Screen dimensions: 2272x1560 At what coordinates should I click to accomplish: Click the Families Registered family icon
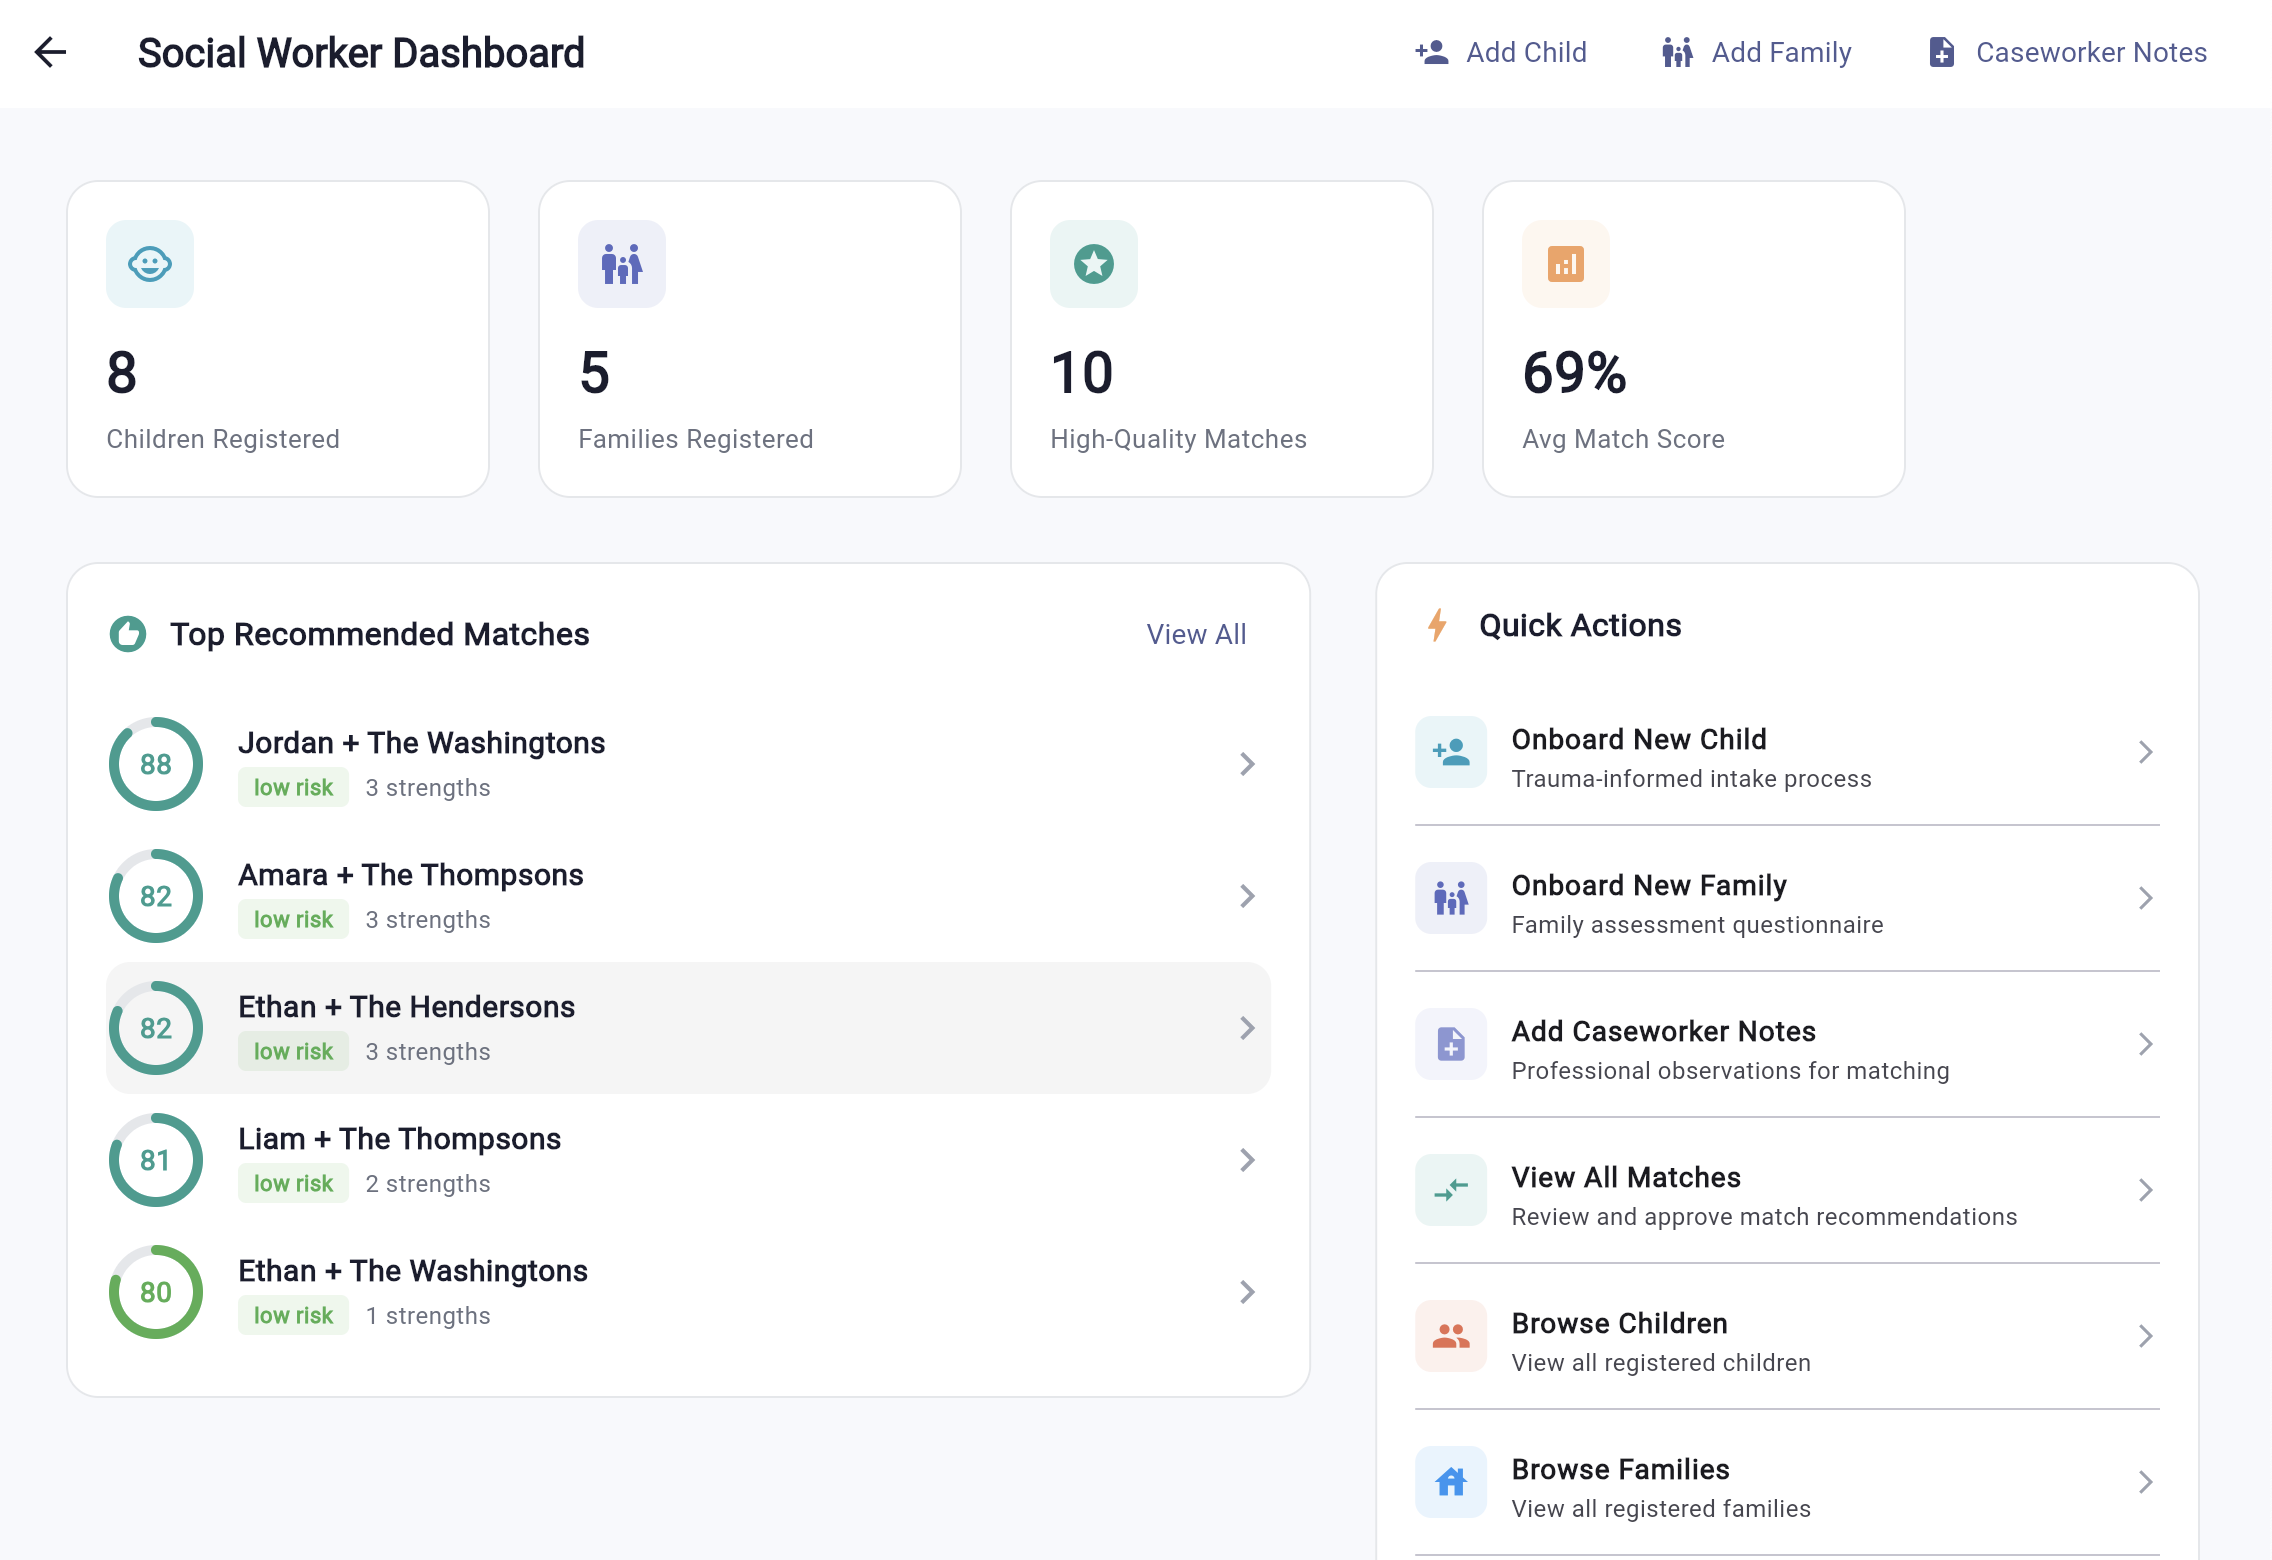tap(621, 264)
